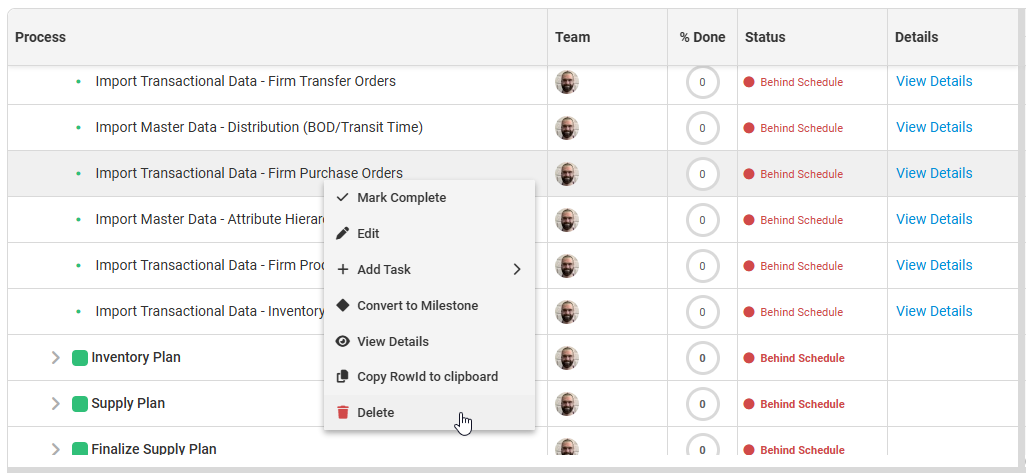Open View Details link for Distribution (BOD/Transit Time)
The width and height of the screenshot is (1026, 473).
(934, 128)
